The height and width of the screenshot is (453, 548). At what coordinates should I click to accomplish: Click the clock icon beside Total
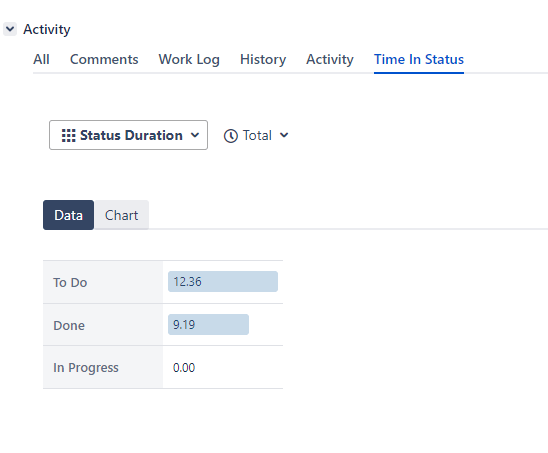(x=231, y=136)
